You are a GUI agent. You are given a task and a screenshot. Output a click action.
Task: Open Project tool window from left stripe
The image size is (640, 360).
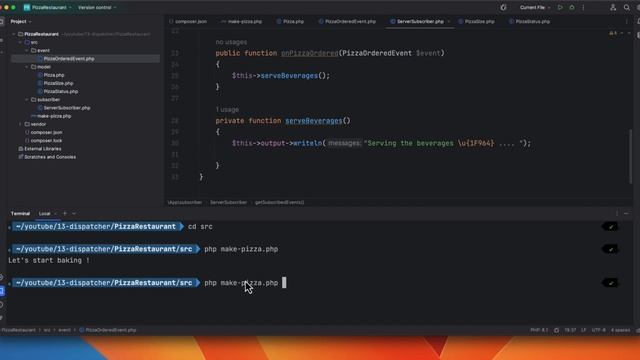click(2, 21)
